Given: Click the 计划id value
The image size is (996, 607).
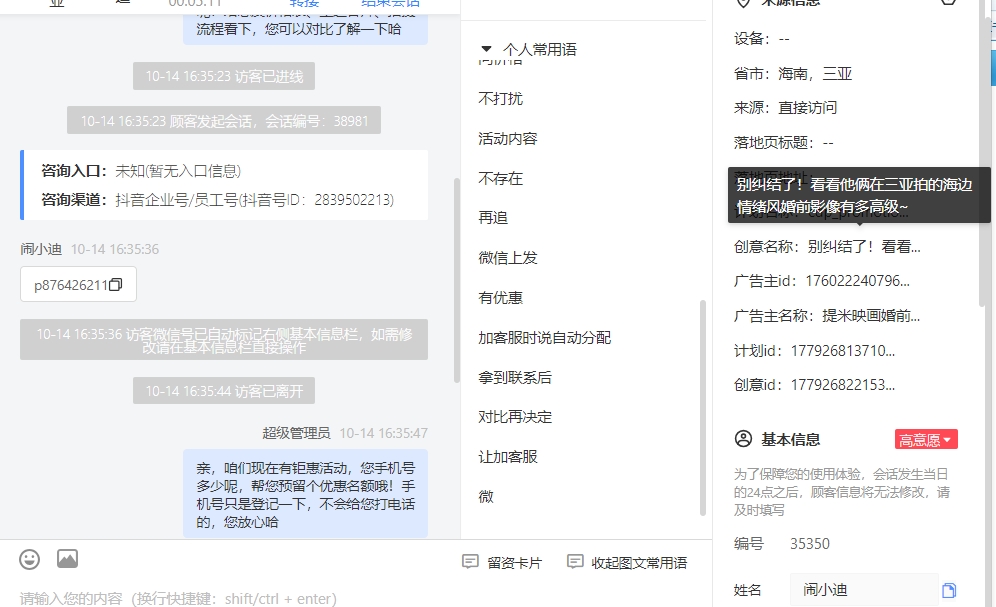Looking at the screenshot, I should click(x=842, y=350).
